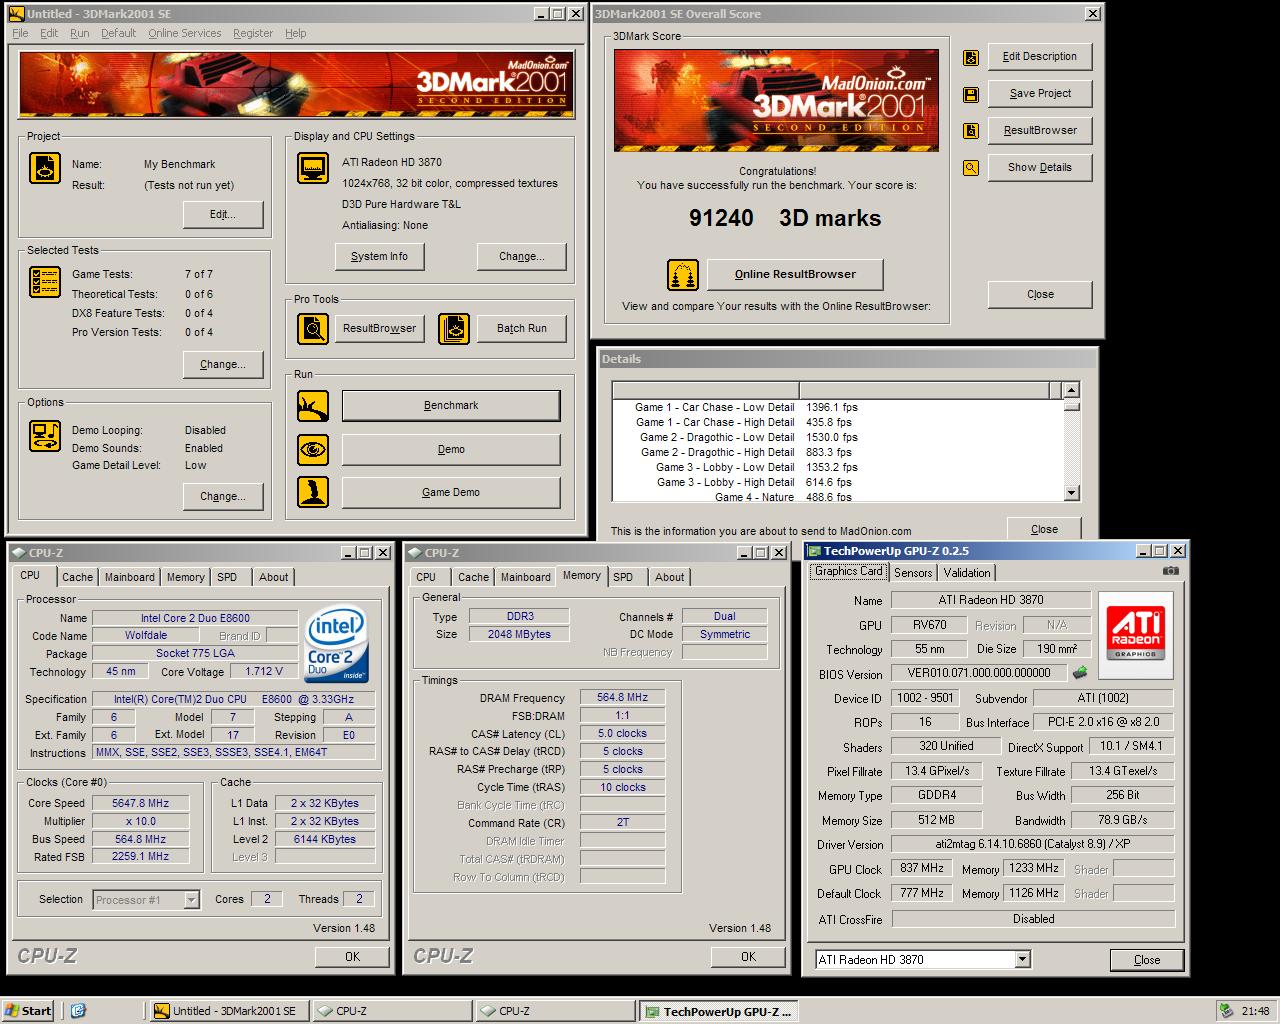Screen dimensions: 1280x1024
Task: Click the 3DMark2001 SE window title icon
Action: coord(17,14)
